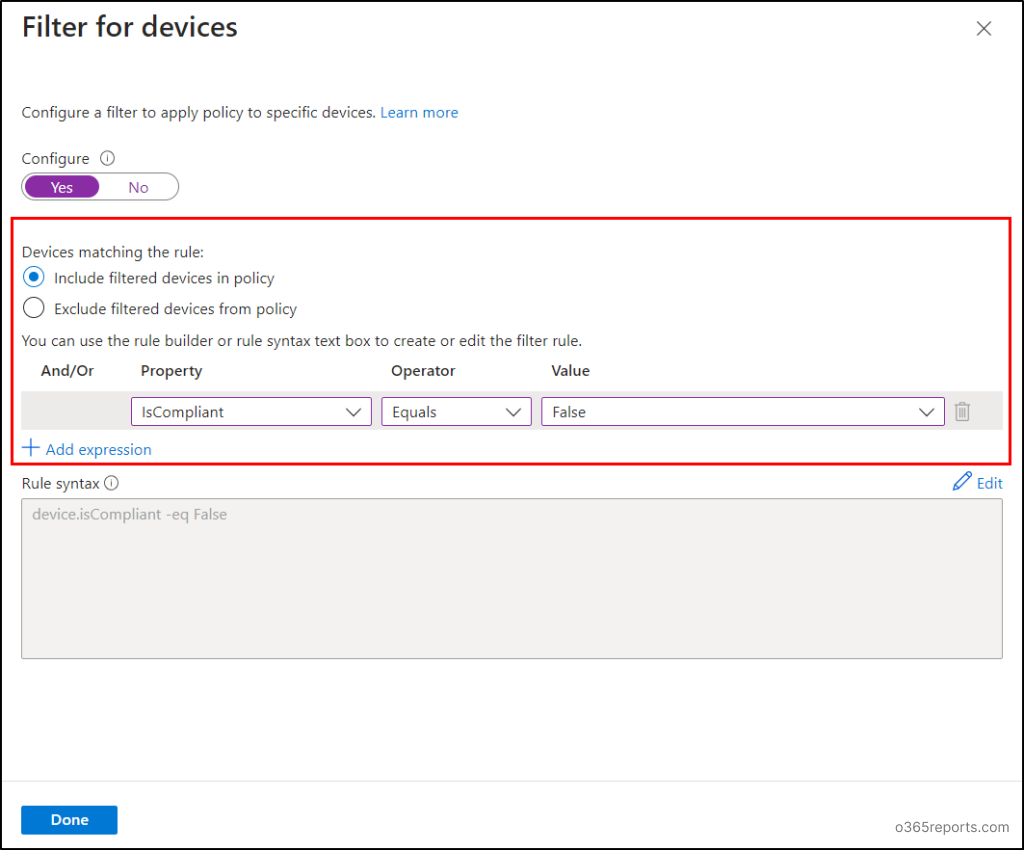Click the Edit pencil icon

click(x=963, y=482)
